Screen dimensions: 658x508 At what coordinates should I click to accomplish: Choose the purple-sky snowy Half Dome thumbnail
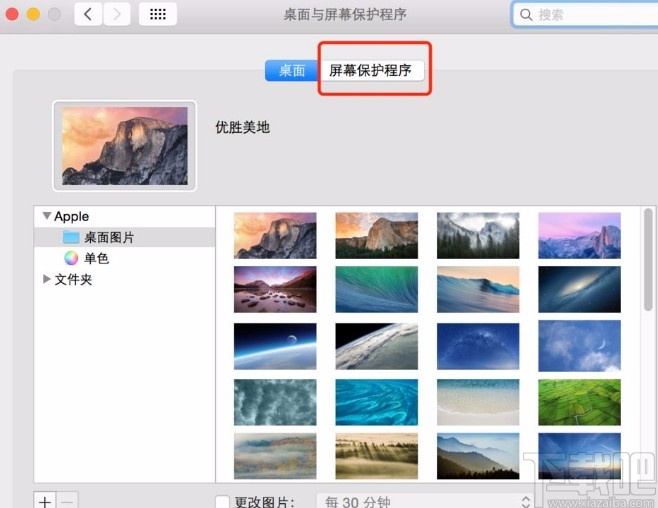pyautogui.click(x=580, y=235)
